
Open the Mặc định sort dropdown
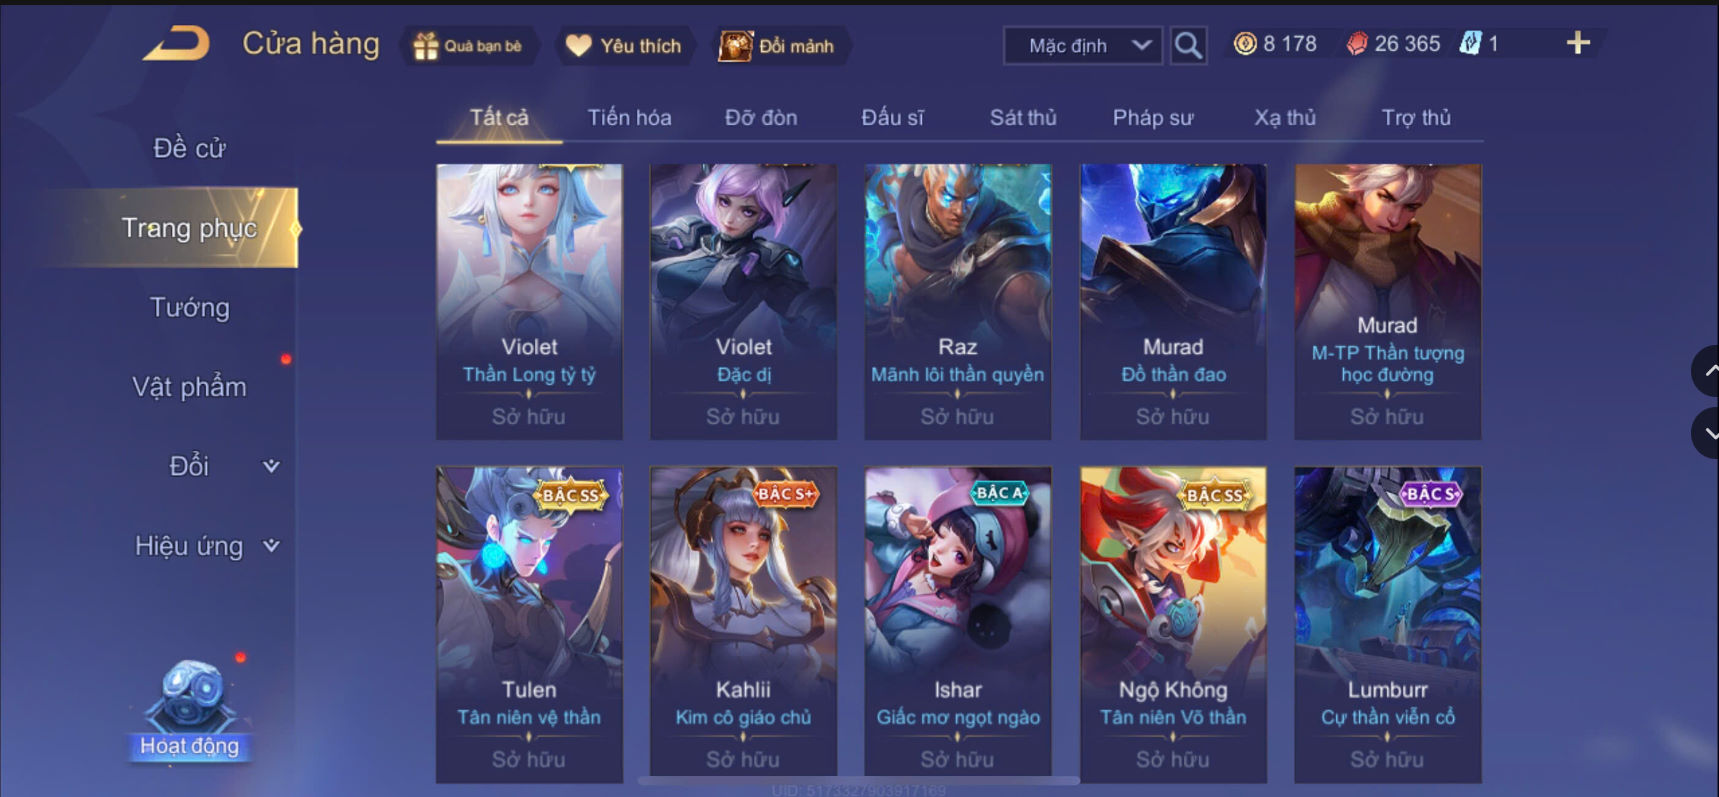1083,46
